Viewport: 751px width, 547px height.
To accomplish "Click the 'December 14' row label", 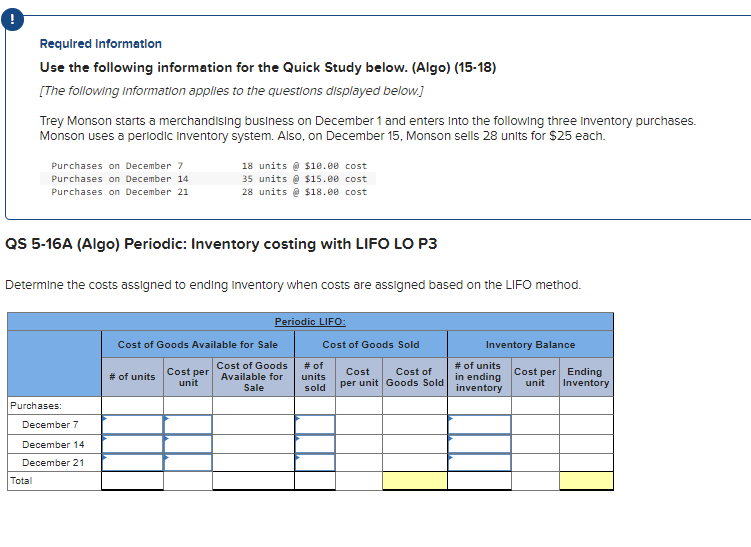I will pos(53,444).
